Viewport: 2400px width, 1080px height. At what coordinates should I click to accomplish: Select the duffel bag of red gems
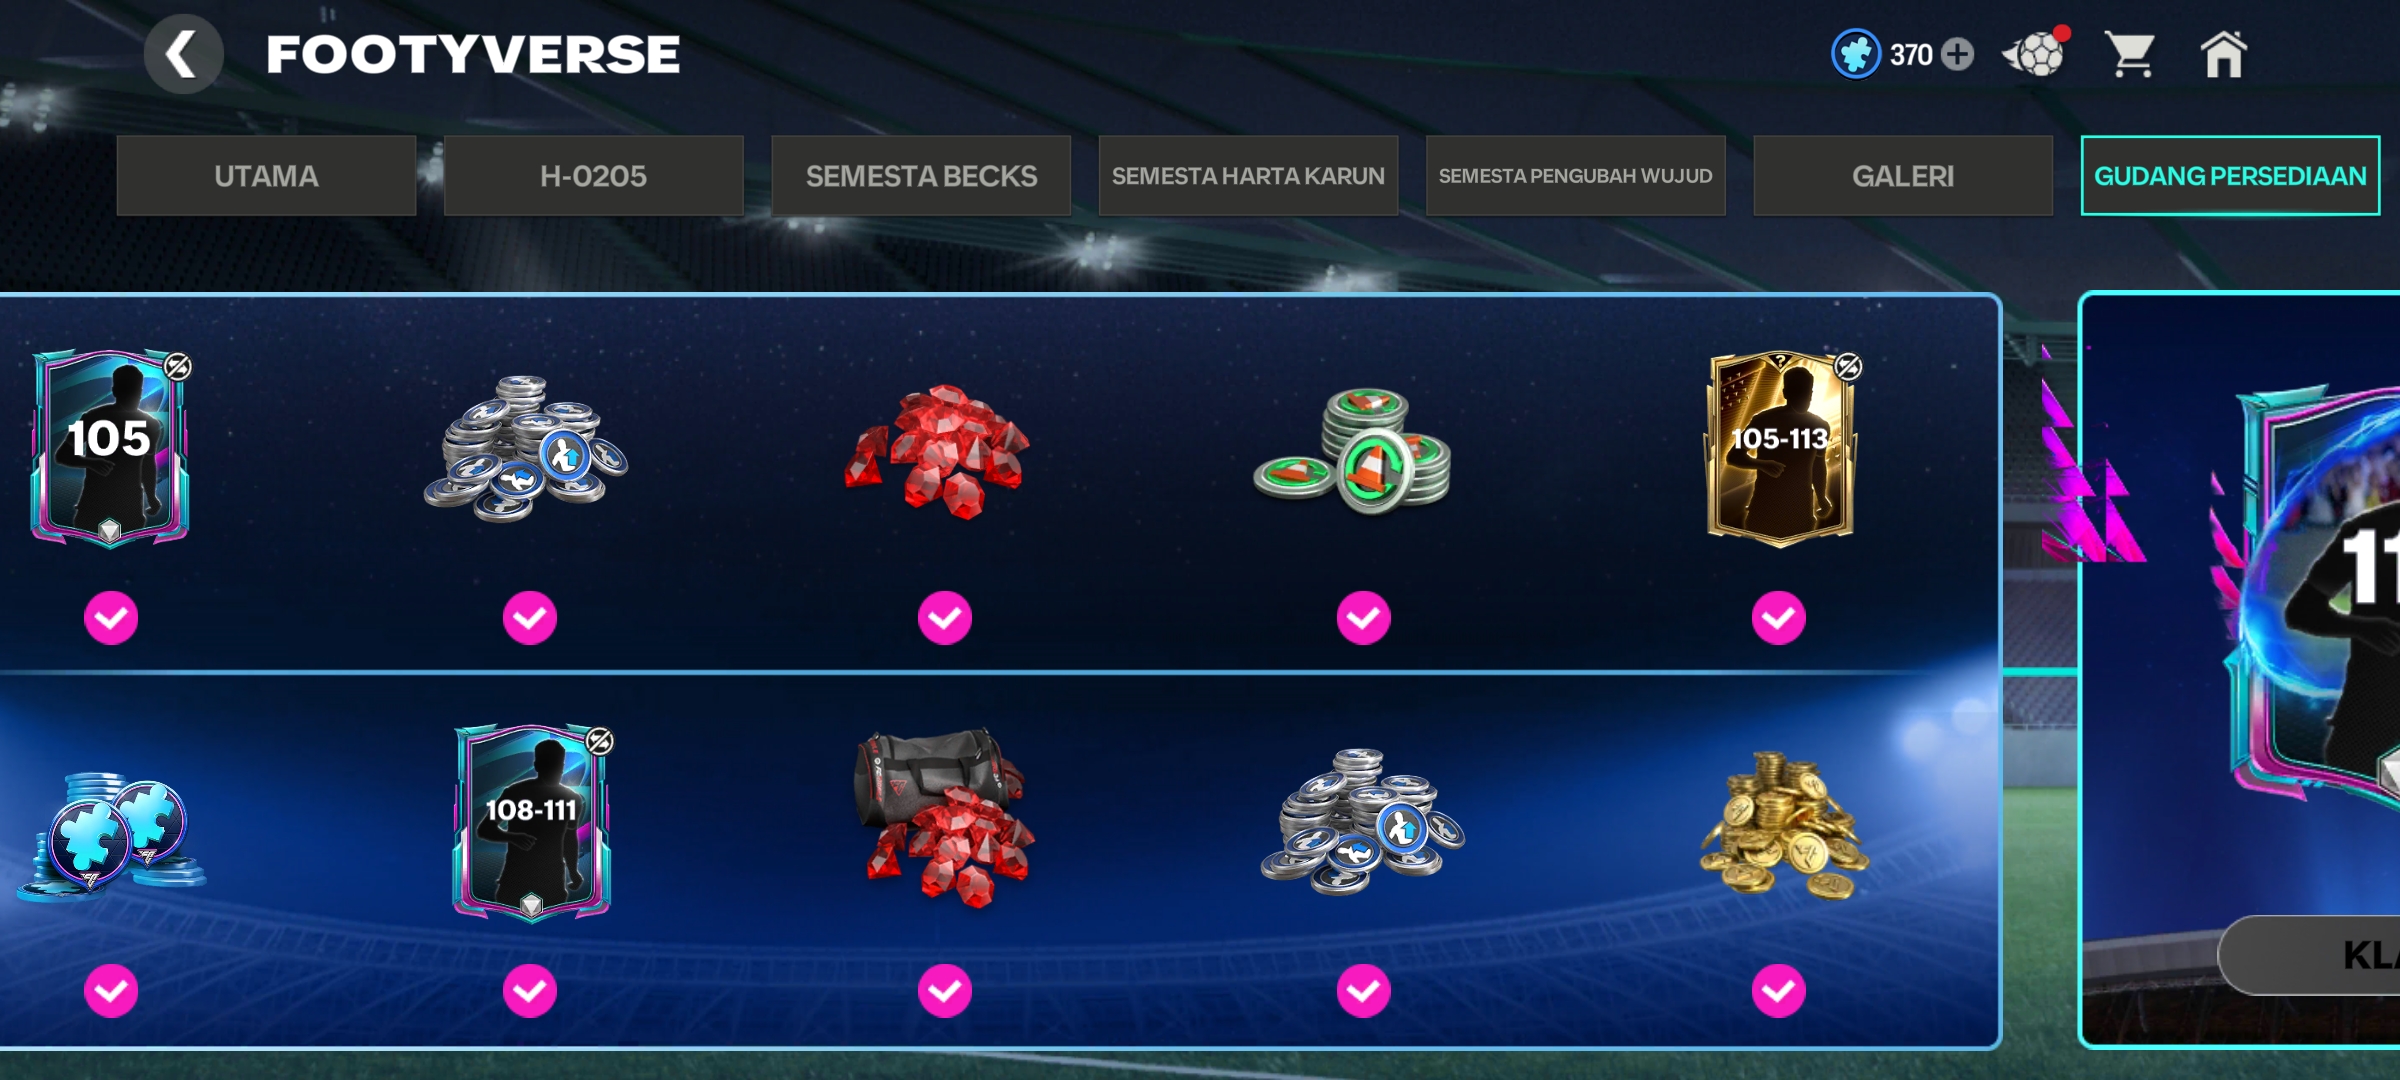(944, 818)
